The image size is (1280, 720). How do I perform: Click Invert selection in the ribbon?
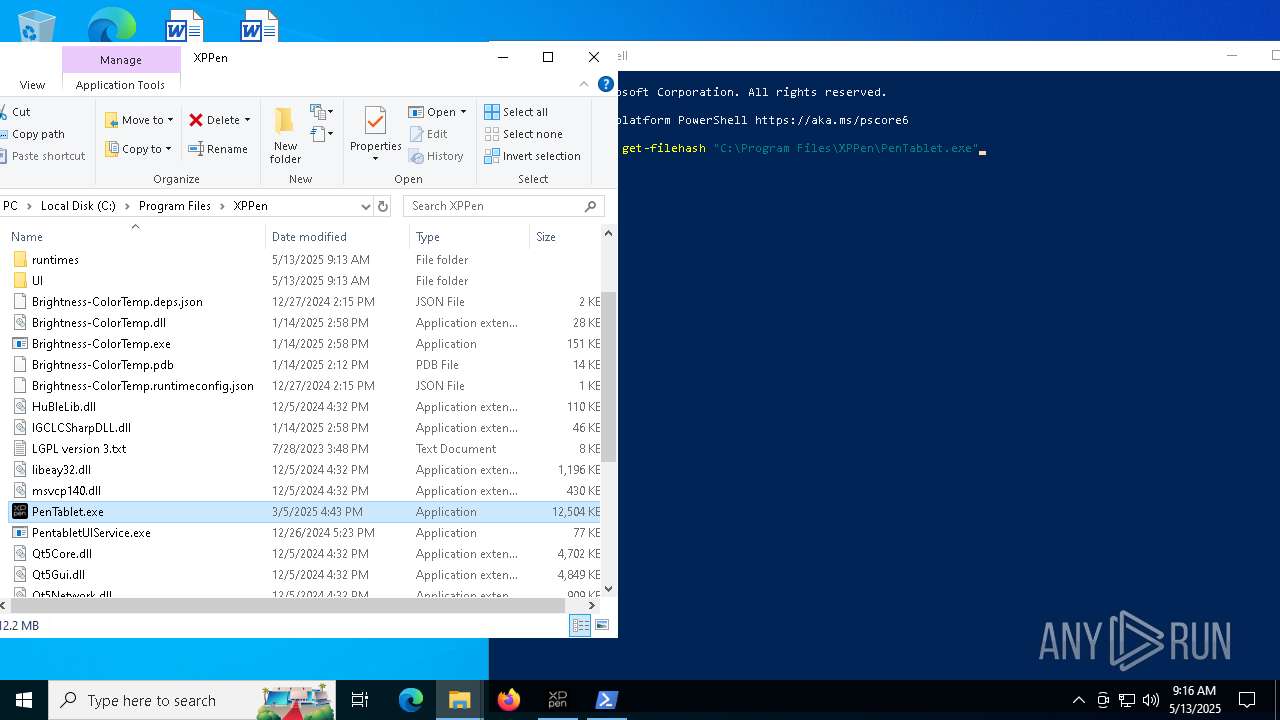(532, 156)
